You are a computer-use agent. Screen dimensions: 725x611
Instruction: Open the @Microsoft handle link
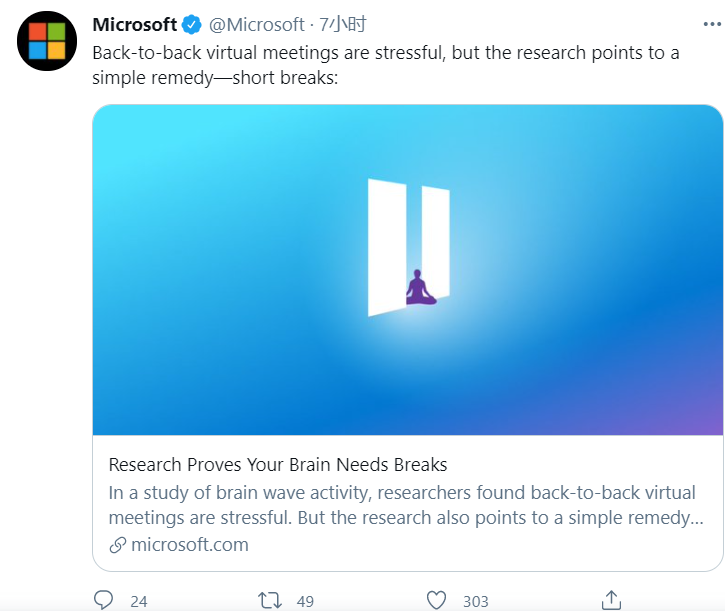click(x=257, y=24)
